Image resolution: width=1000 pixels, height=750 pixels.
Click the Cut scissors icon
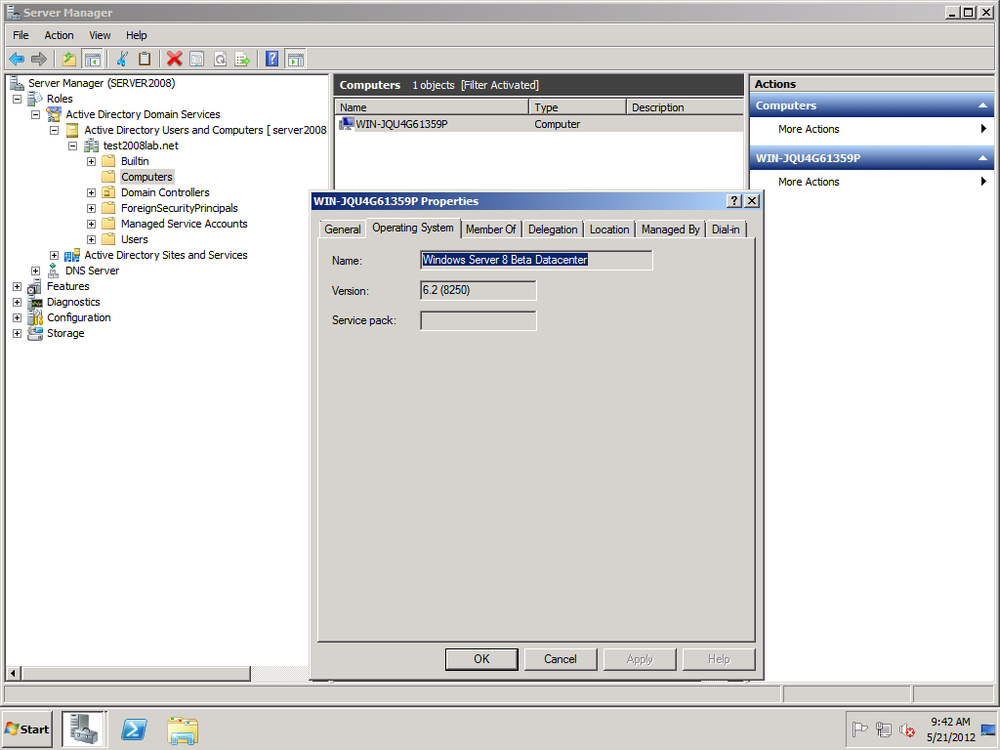click(x=122, y=59)
